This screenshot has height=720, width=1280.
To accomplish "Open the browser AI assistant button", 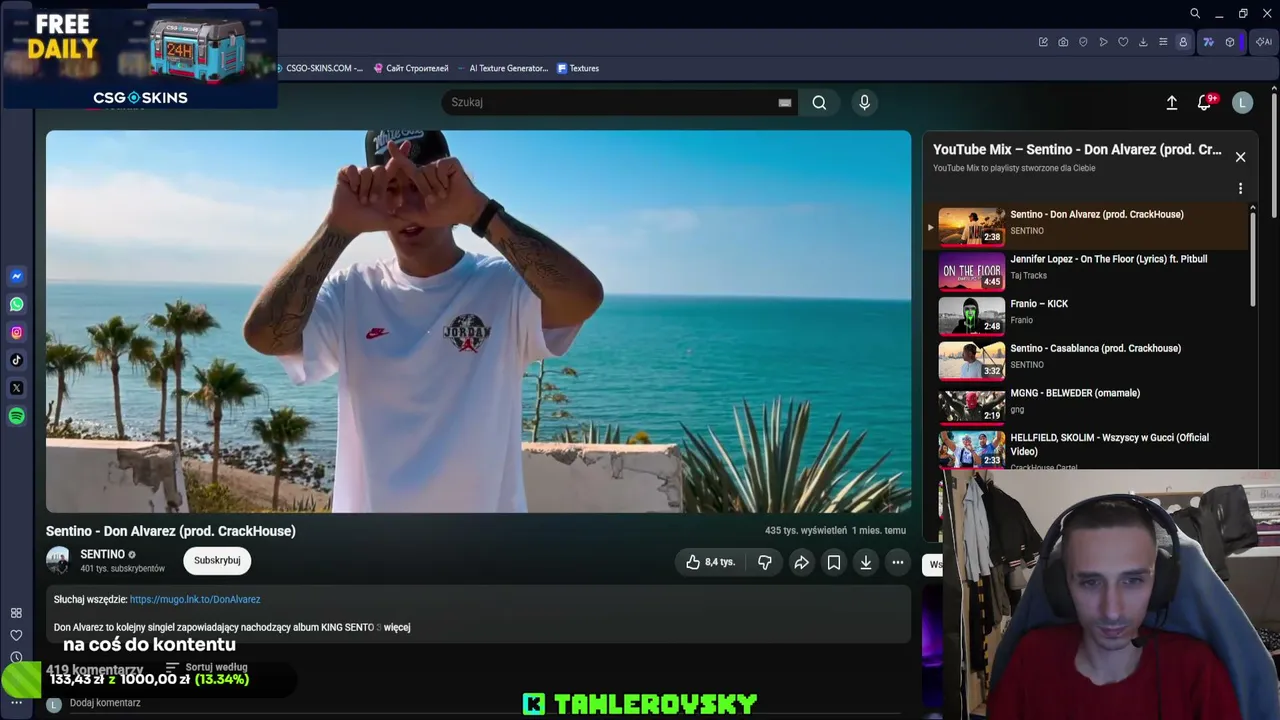I will click(x=1264, y=42).
